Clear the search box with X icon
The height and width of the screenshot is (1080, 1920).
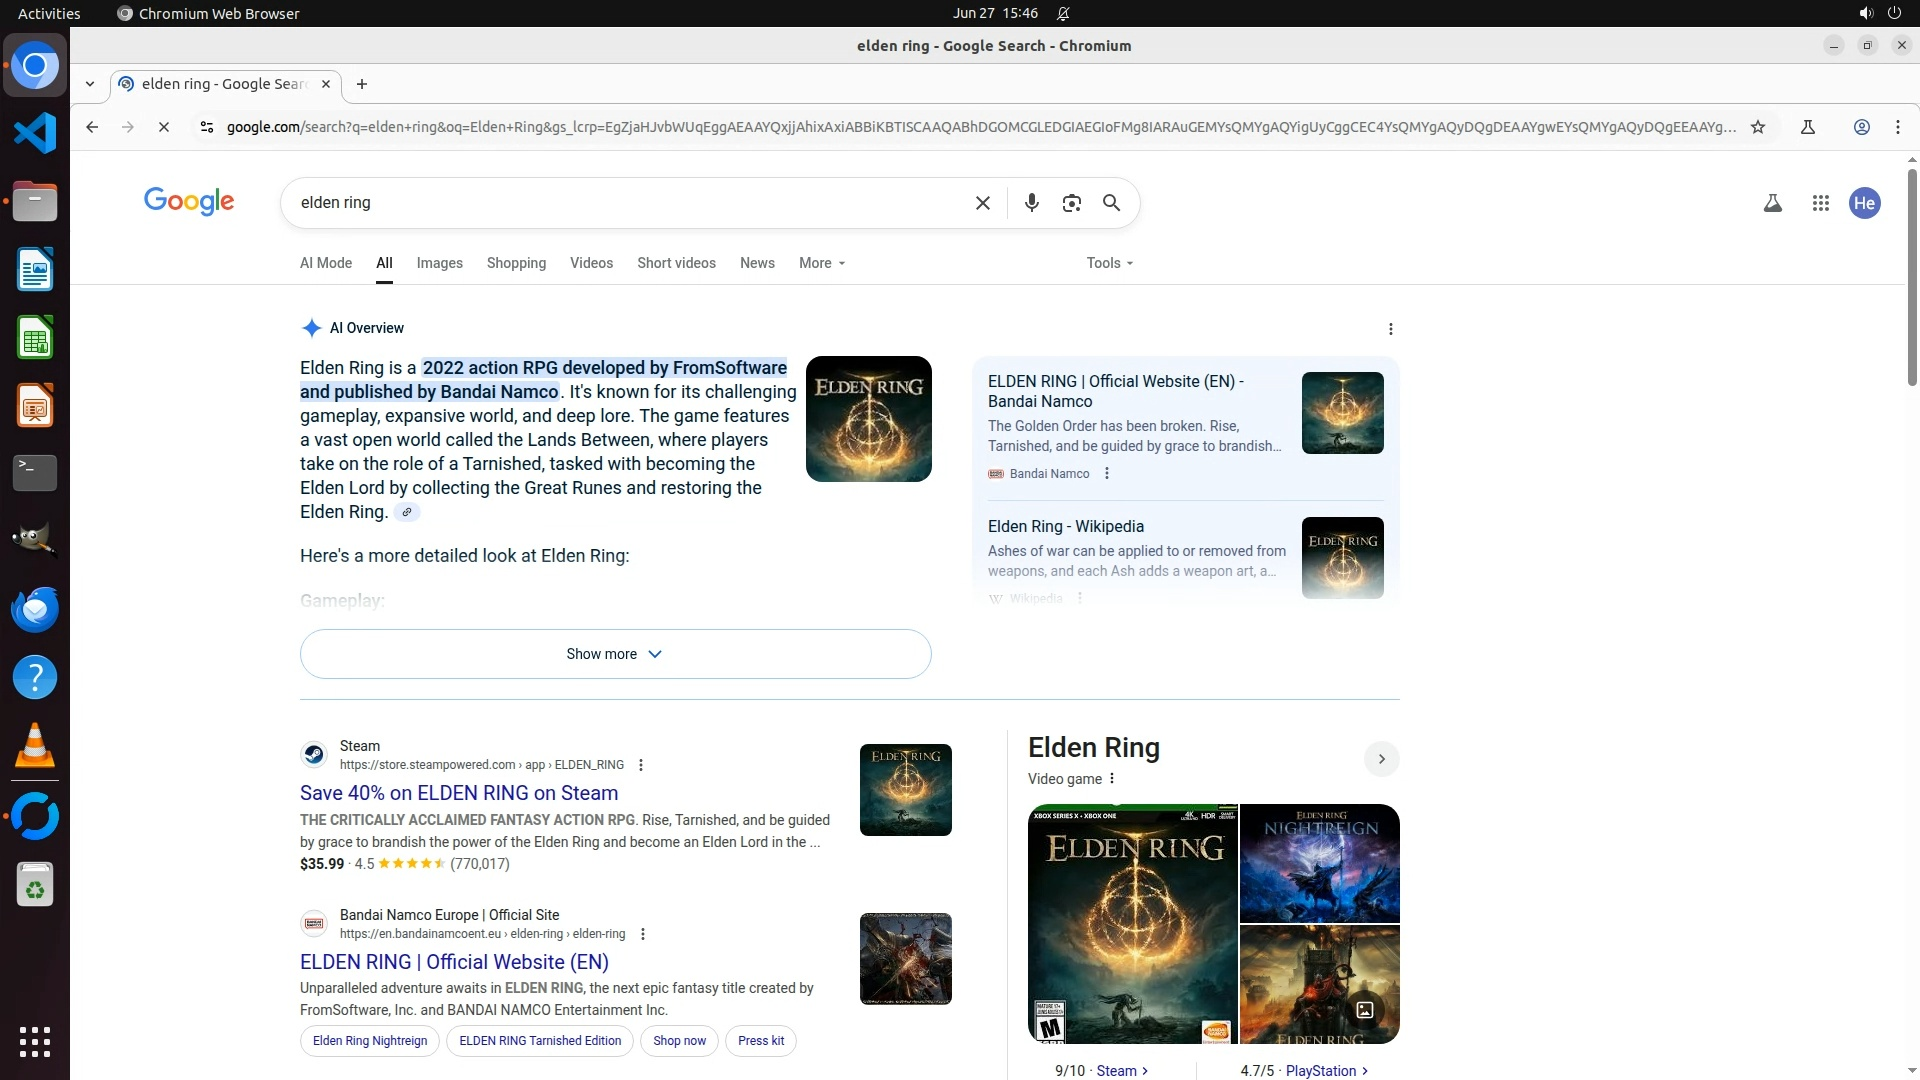pyautogui.click(x=982, y=203)
